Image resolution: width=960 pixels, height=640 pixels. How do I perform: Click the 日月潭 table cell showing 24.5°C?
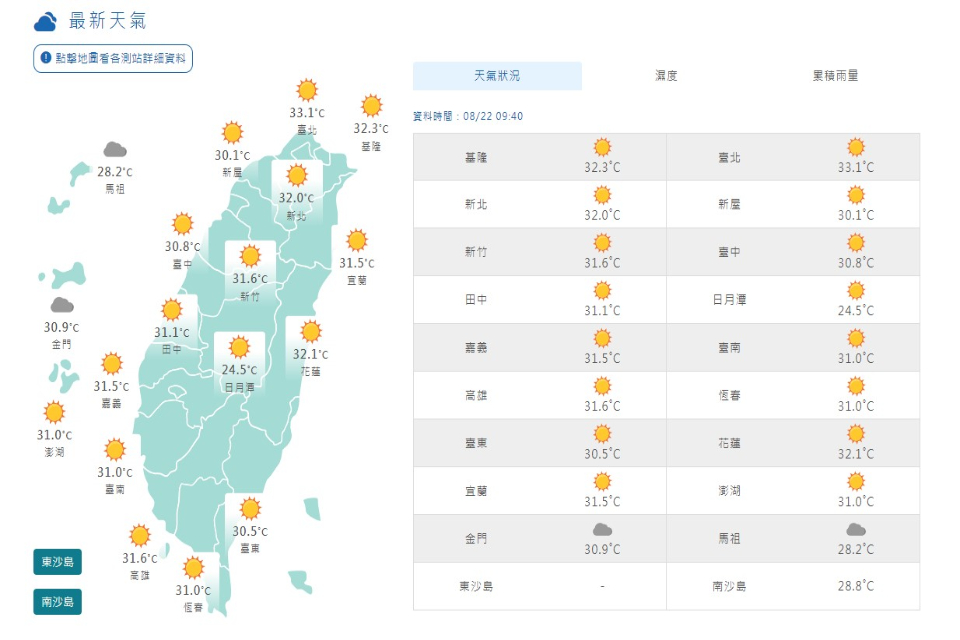coord(855,299)
